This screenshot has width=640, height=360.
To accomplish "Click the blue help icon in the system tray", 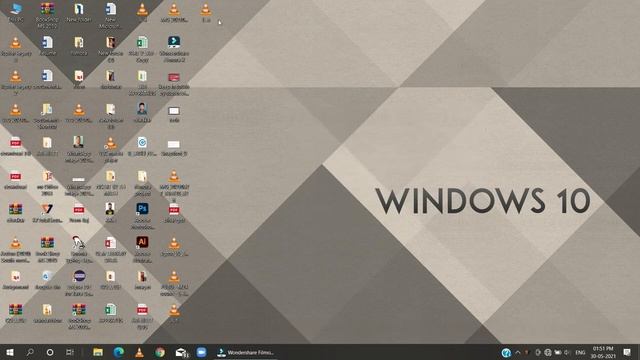I will (506, 353).
